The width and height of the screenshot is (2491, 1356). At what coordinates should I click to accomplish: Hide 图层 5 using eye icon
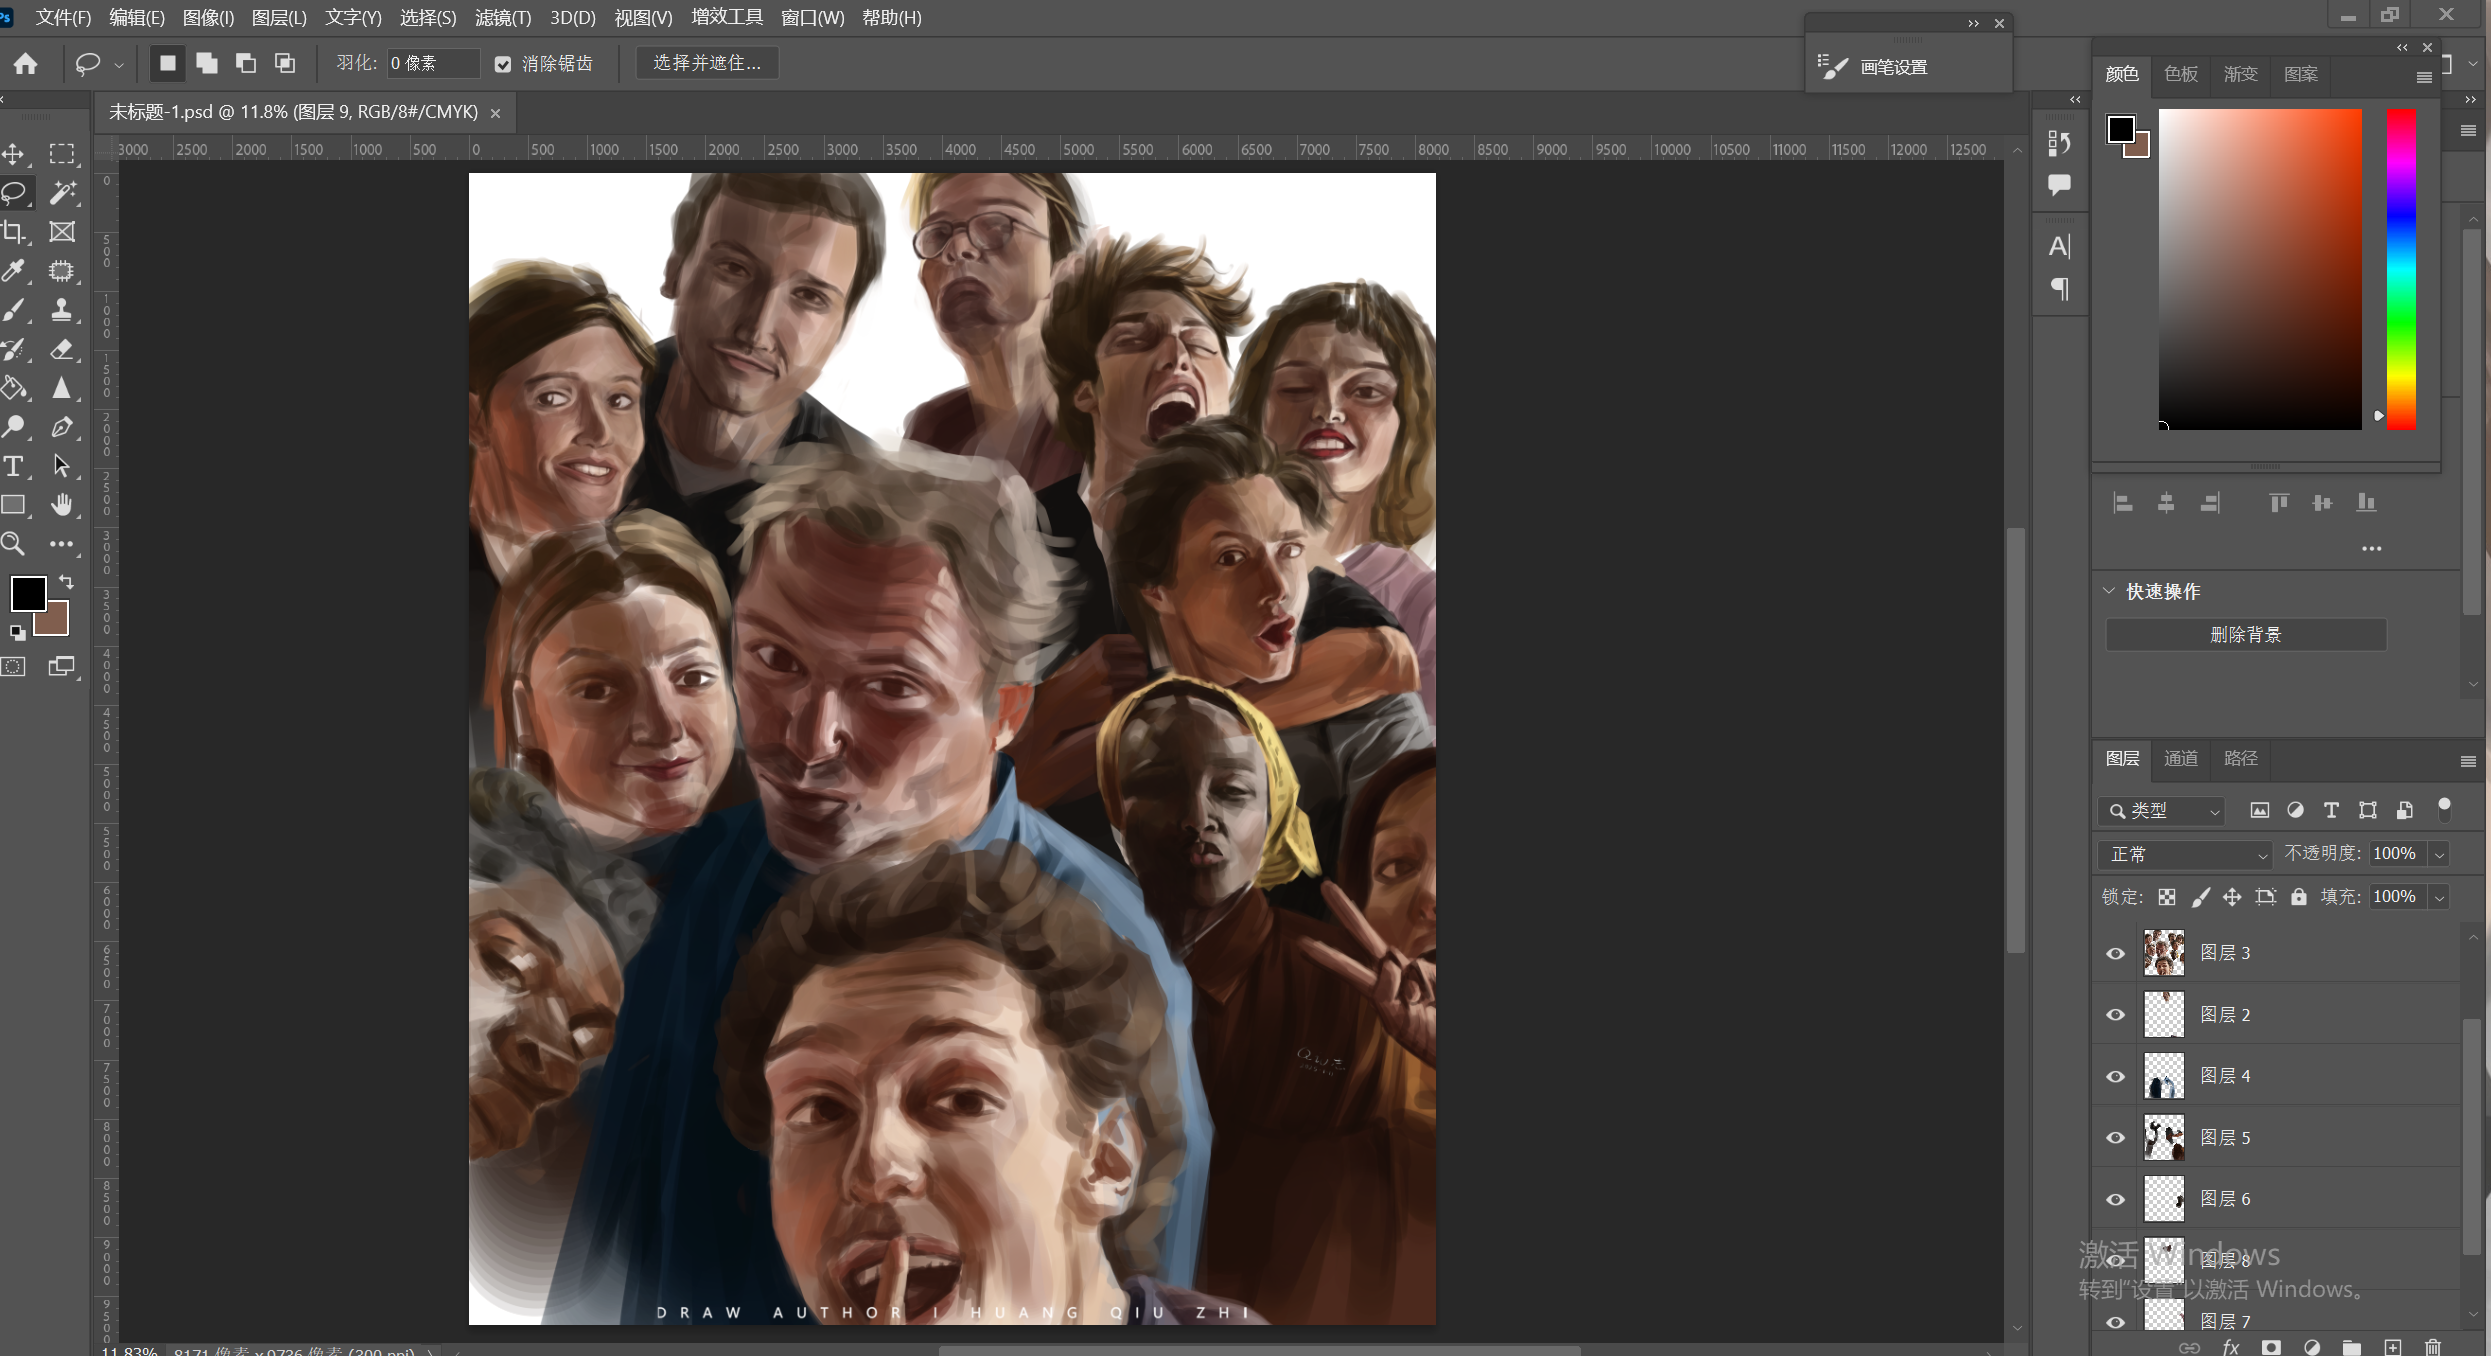(x=2115, y=1138)
